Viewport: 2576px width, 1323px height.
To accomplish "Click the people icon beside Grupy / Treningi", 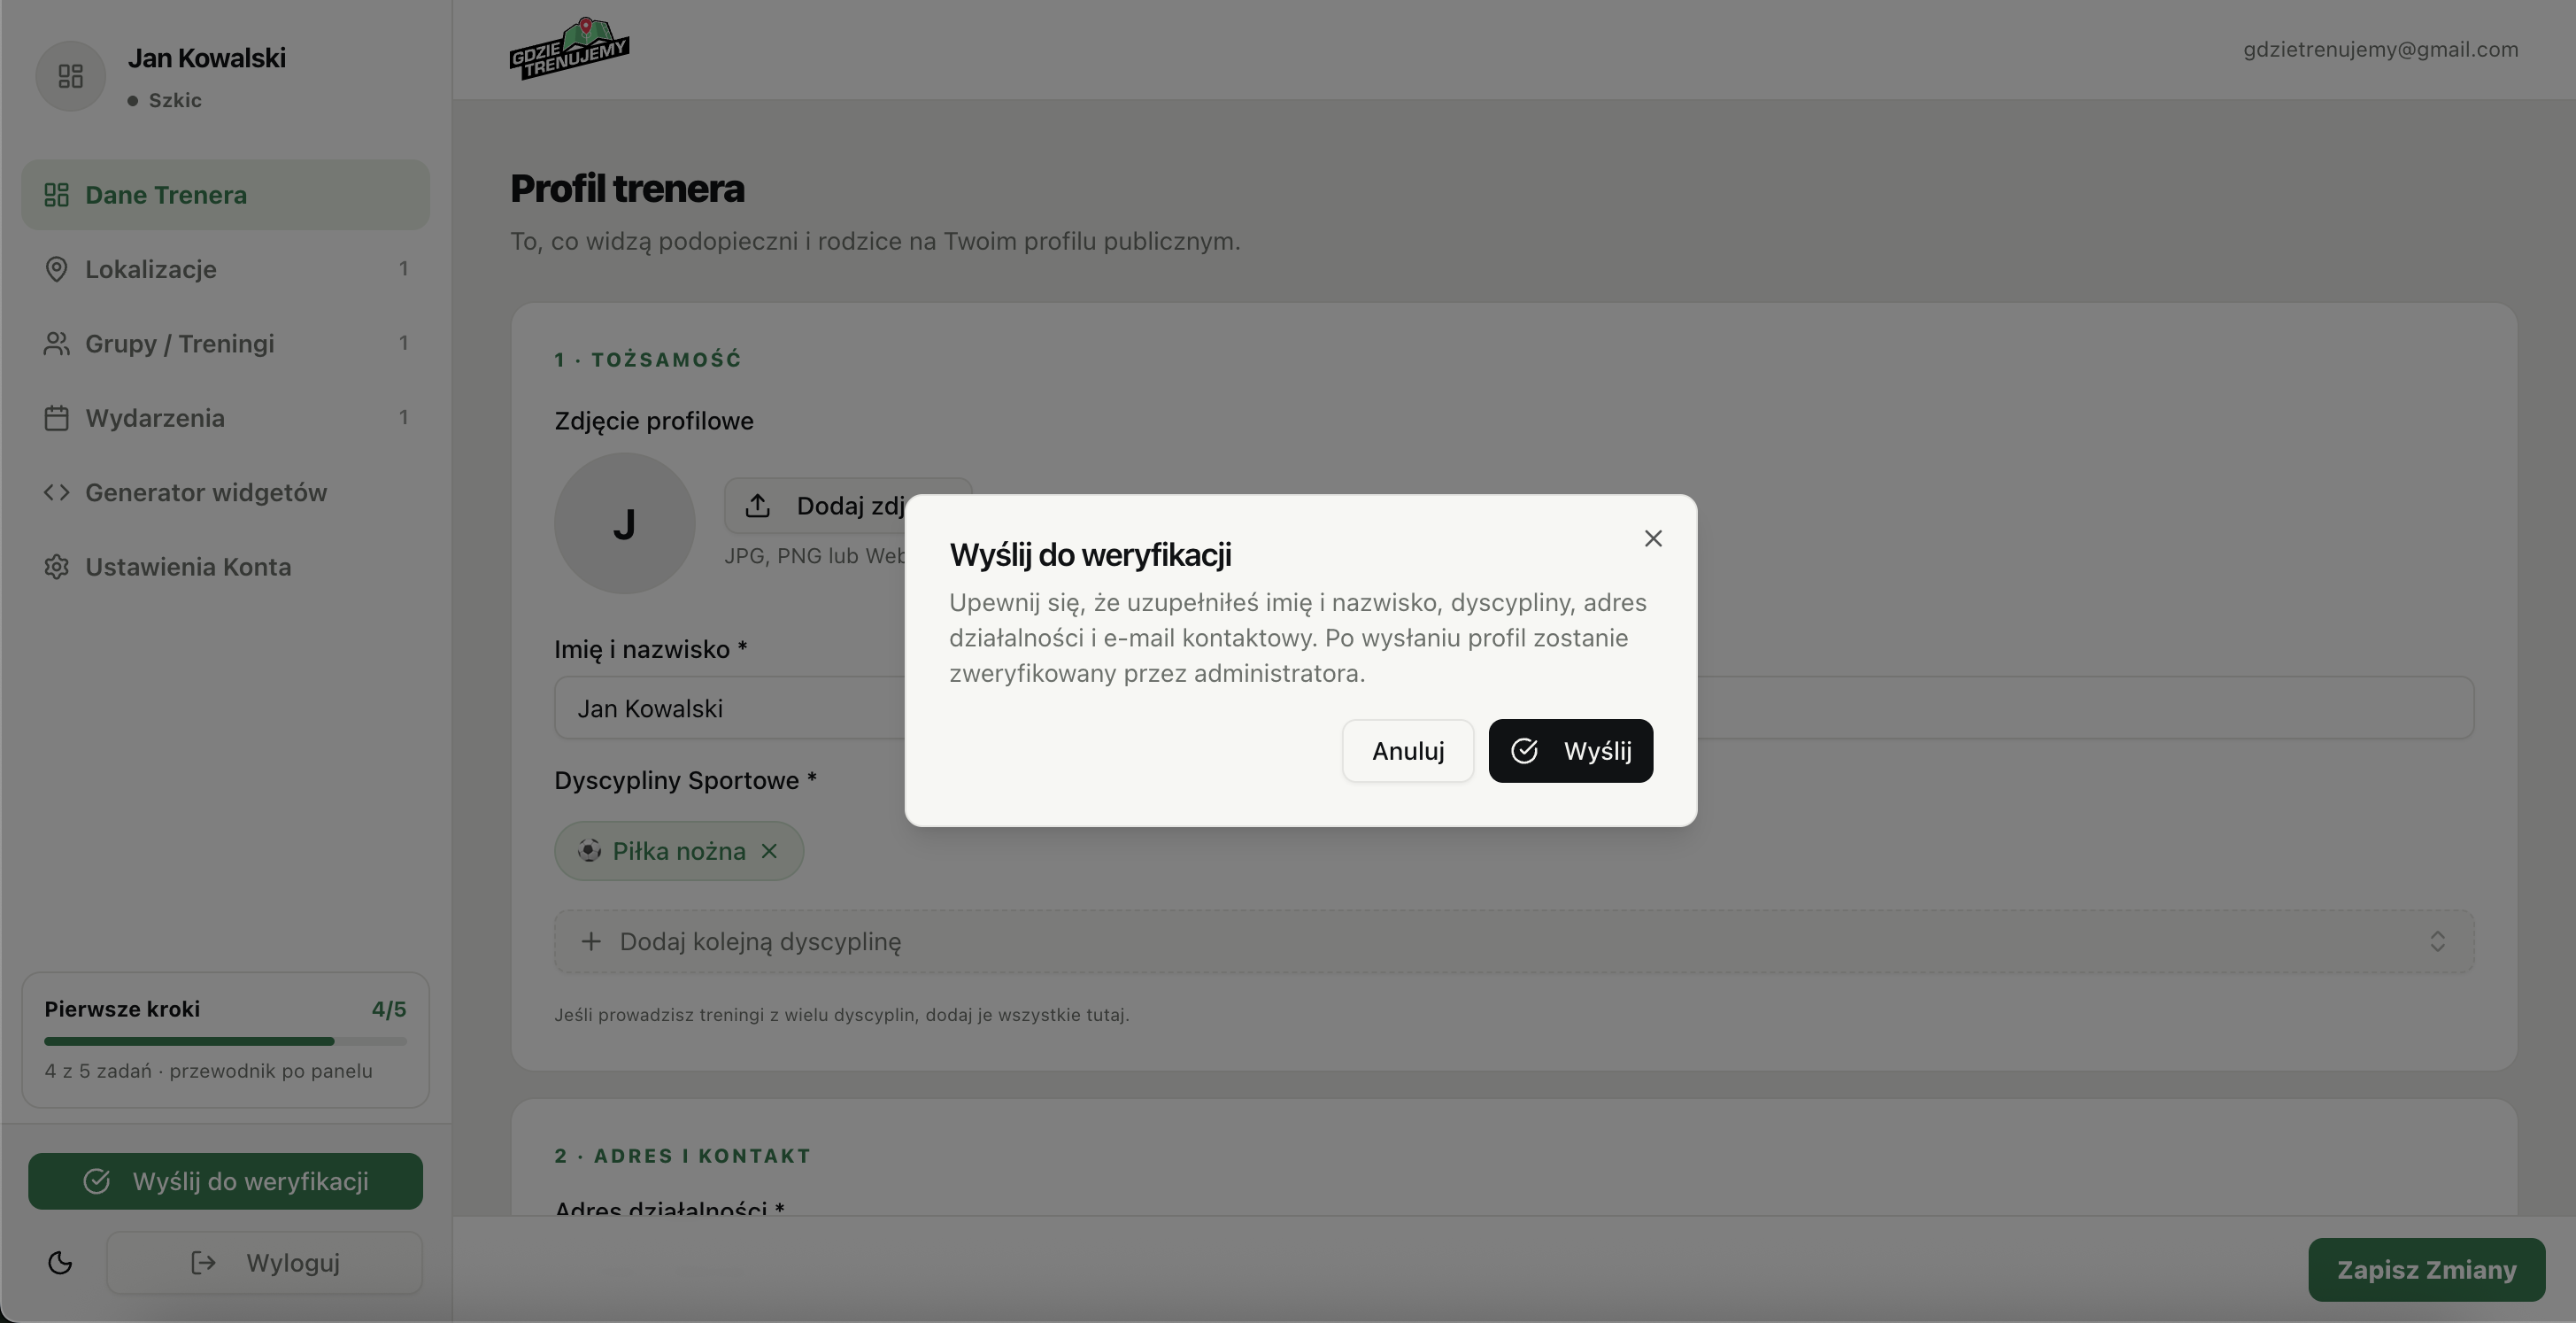I will 56,344.
